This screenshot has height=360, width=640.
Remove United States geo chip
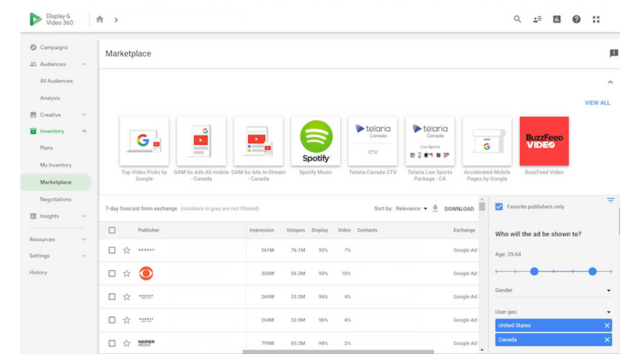tap(607, 325)
